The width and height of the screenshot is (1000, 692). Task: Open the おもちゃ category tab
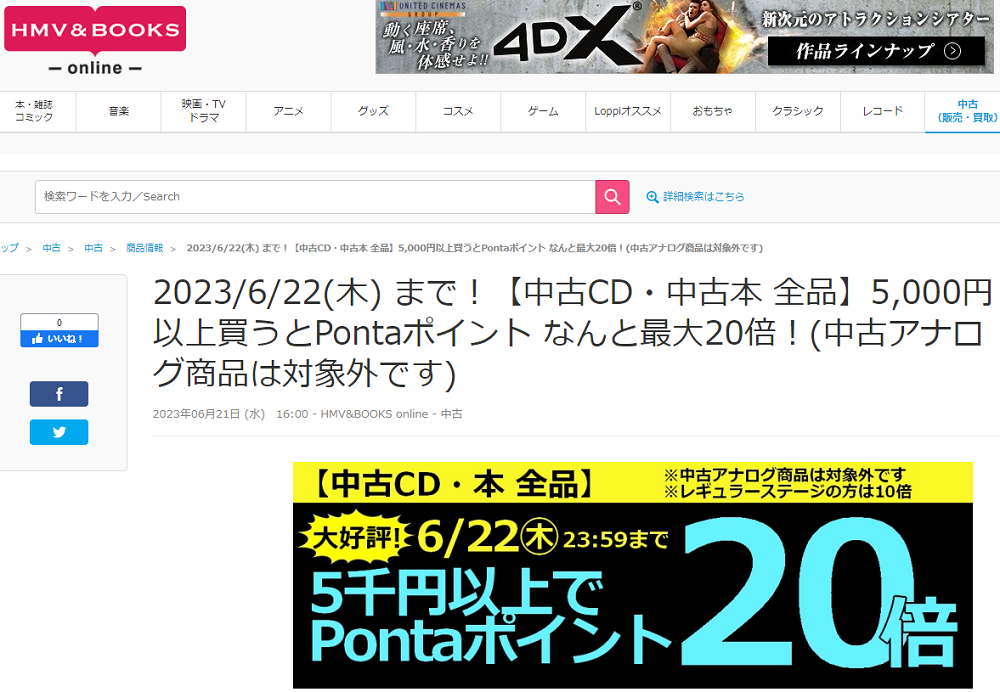click(713, 111)
